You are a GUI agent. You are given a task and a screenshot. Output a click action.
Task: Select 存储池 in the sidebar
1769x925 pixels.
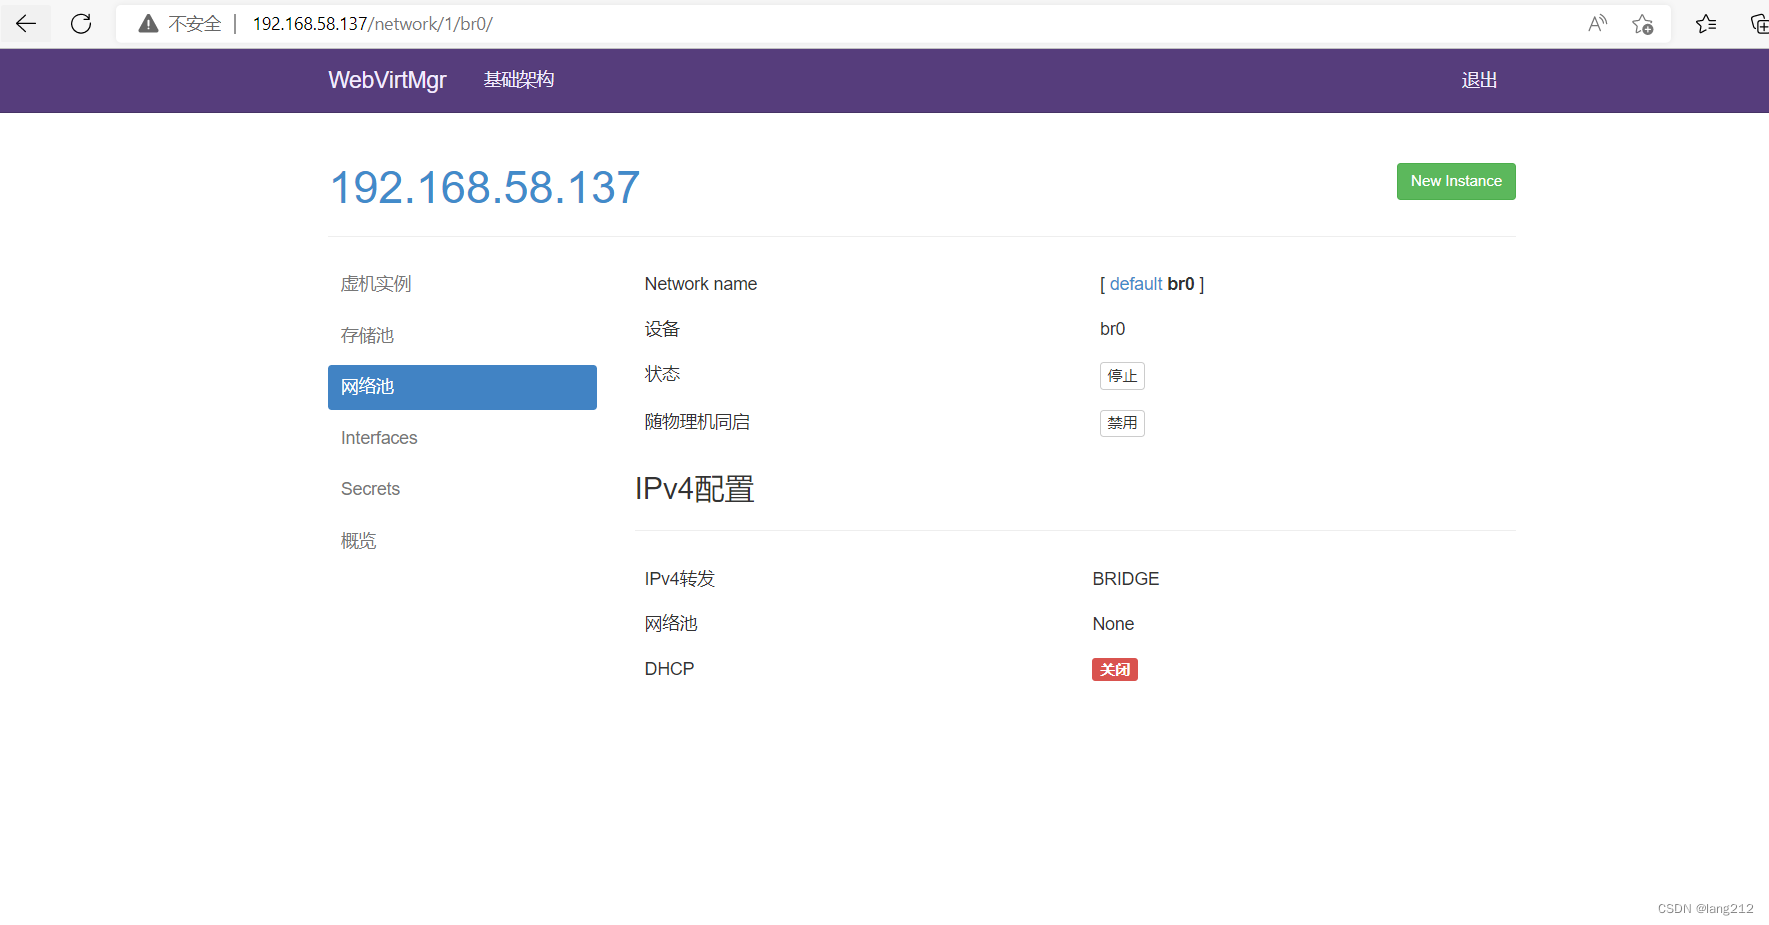click(x=462, y=335)
